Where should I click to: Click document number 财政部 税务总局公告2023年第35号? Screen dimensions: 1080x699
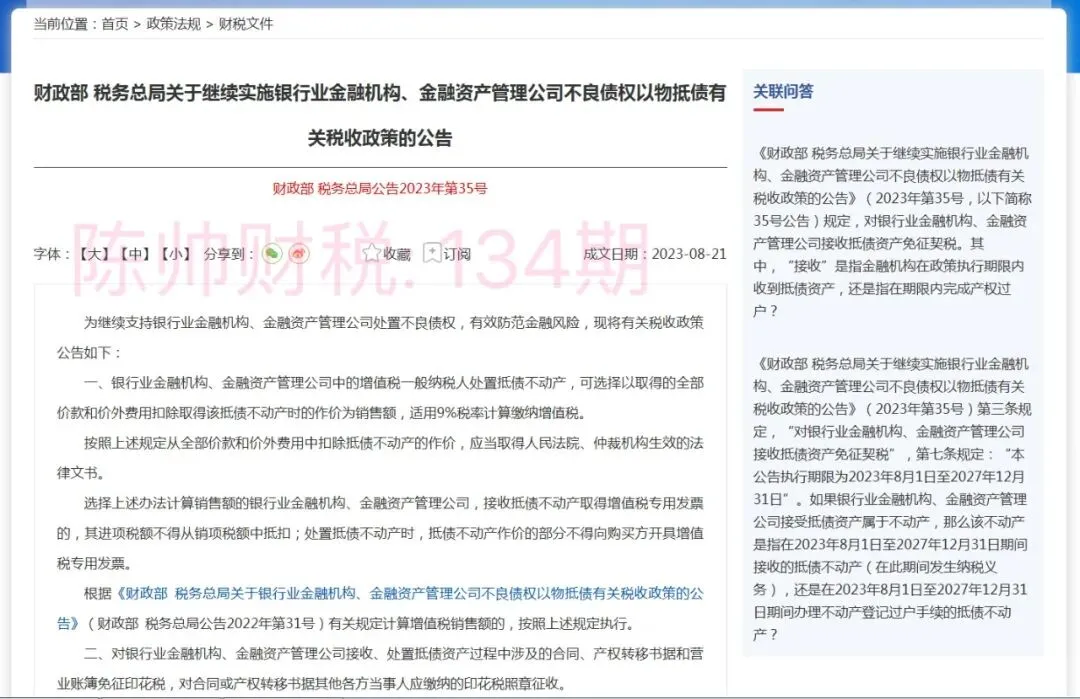[380, 188]
